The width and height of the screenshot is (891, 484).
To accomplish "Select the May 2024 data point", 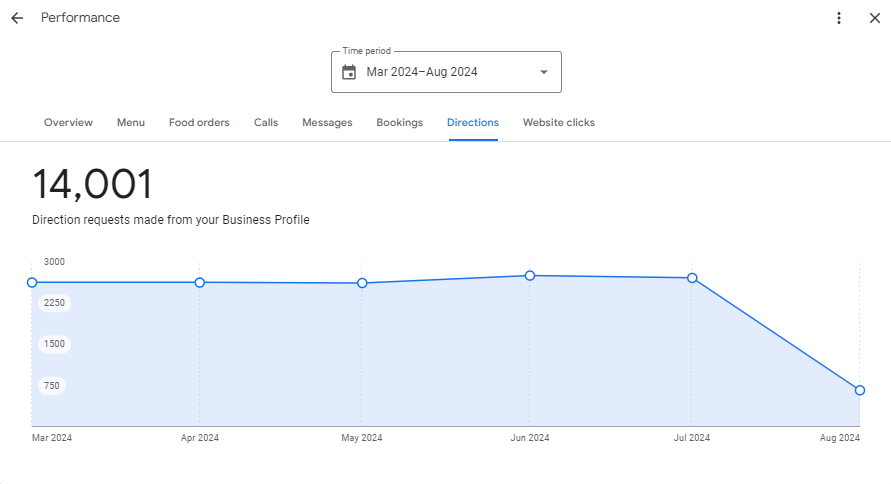I will tap(362, 284).
